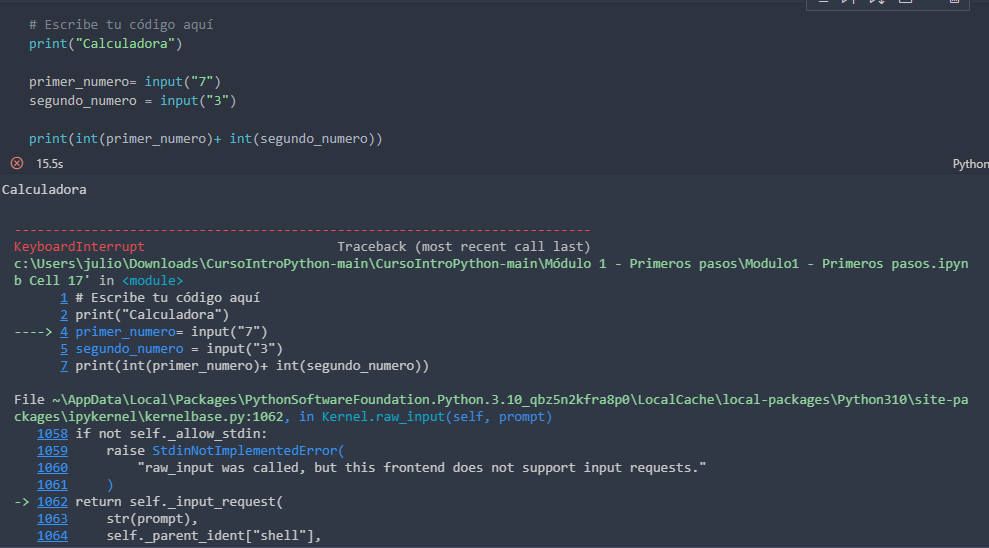Click the 'raw_input was called' error message string
Screen dimensions: 989x548
click(x=421, y=468)
